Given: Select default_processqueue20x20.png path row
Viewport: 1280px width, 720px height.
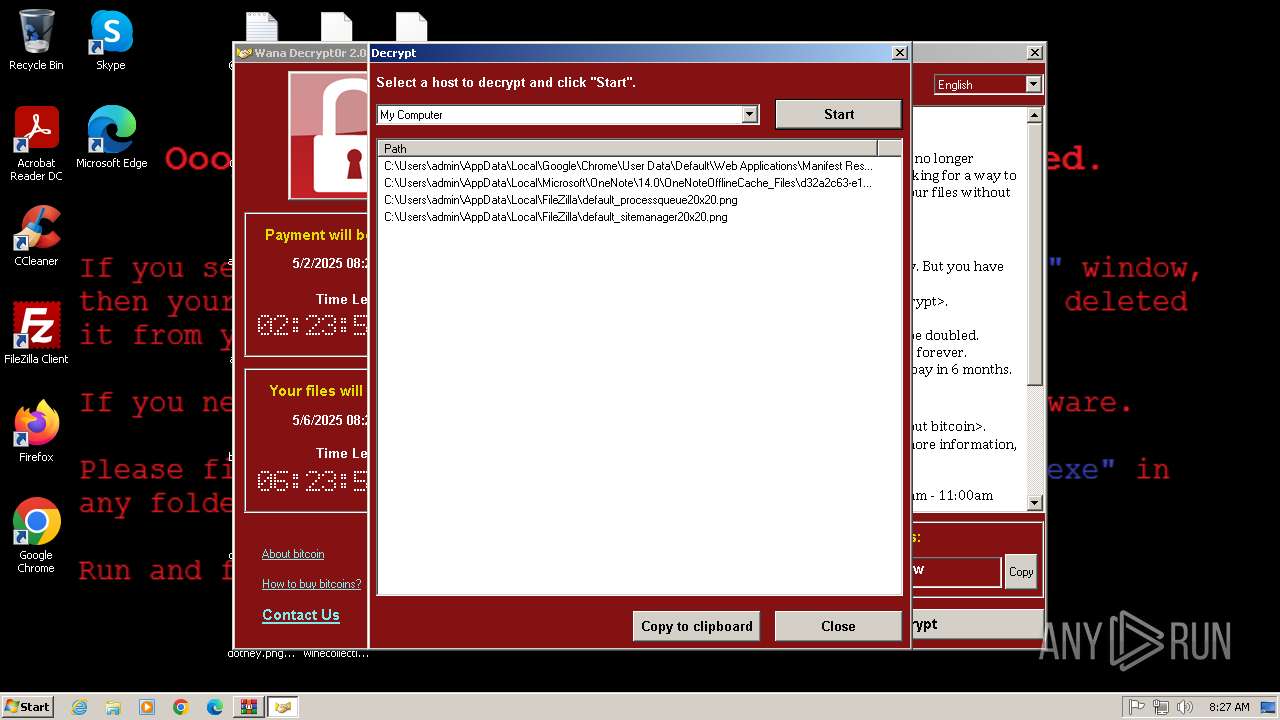Looking at the screenshot, I should pos(561,200).
